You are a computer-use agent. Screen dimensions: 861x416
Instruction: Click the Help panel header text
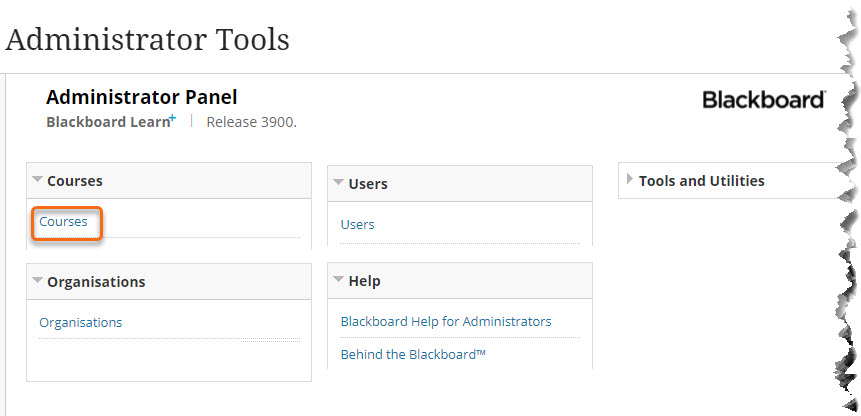click(x=365, y=281)
